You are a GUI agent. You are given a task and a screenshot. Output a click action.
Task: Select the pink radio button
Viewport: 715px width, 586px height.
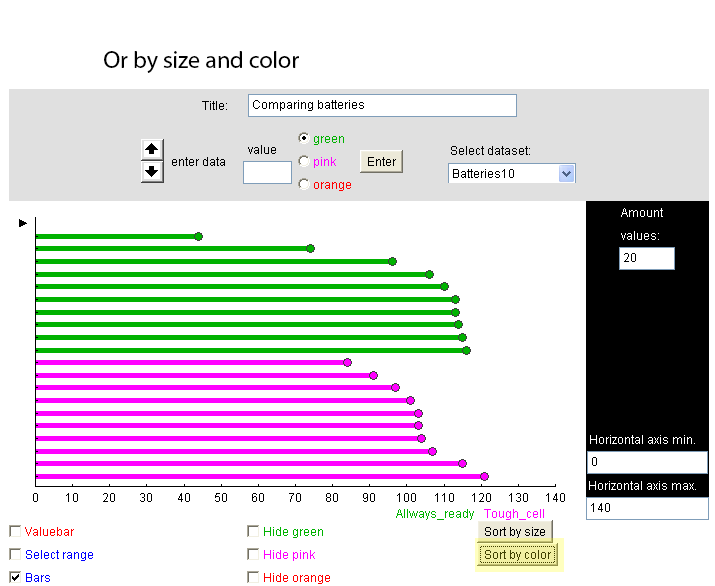click(x=304, y=161)
